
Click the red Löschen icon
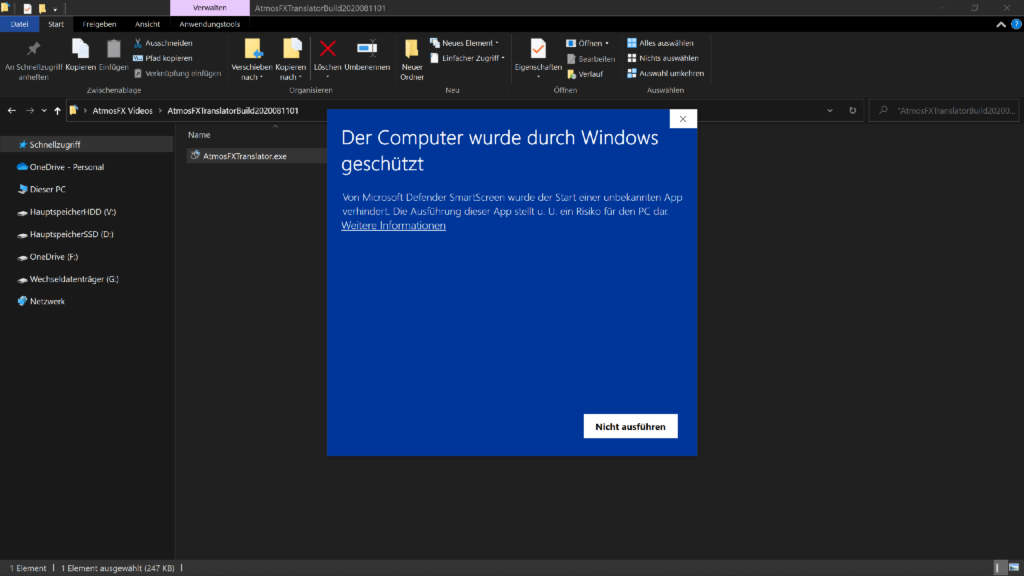point(328,48)
